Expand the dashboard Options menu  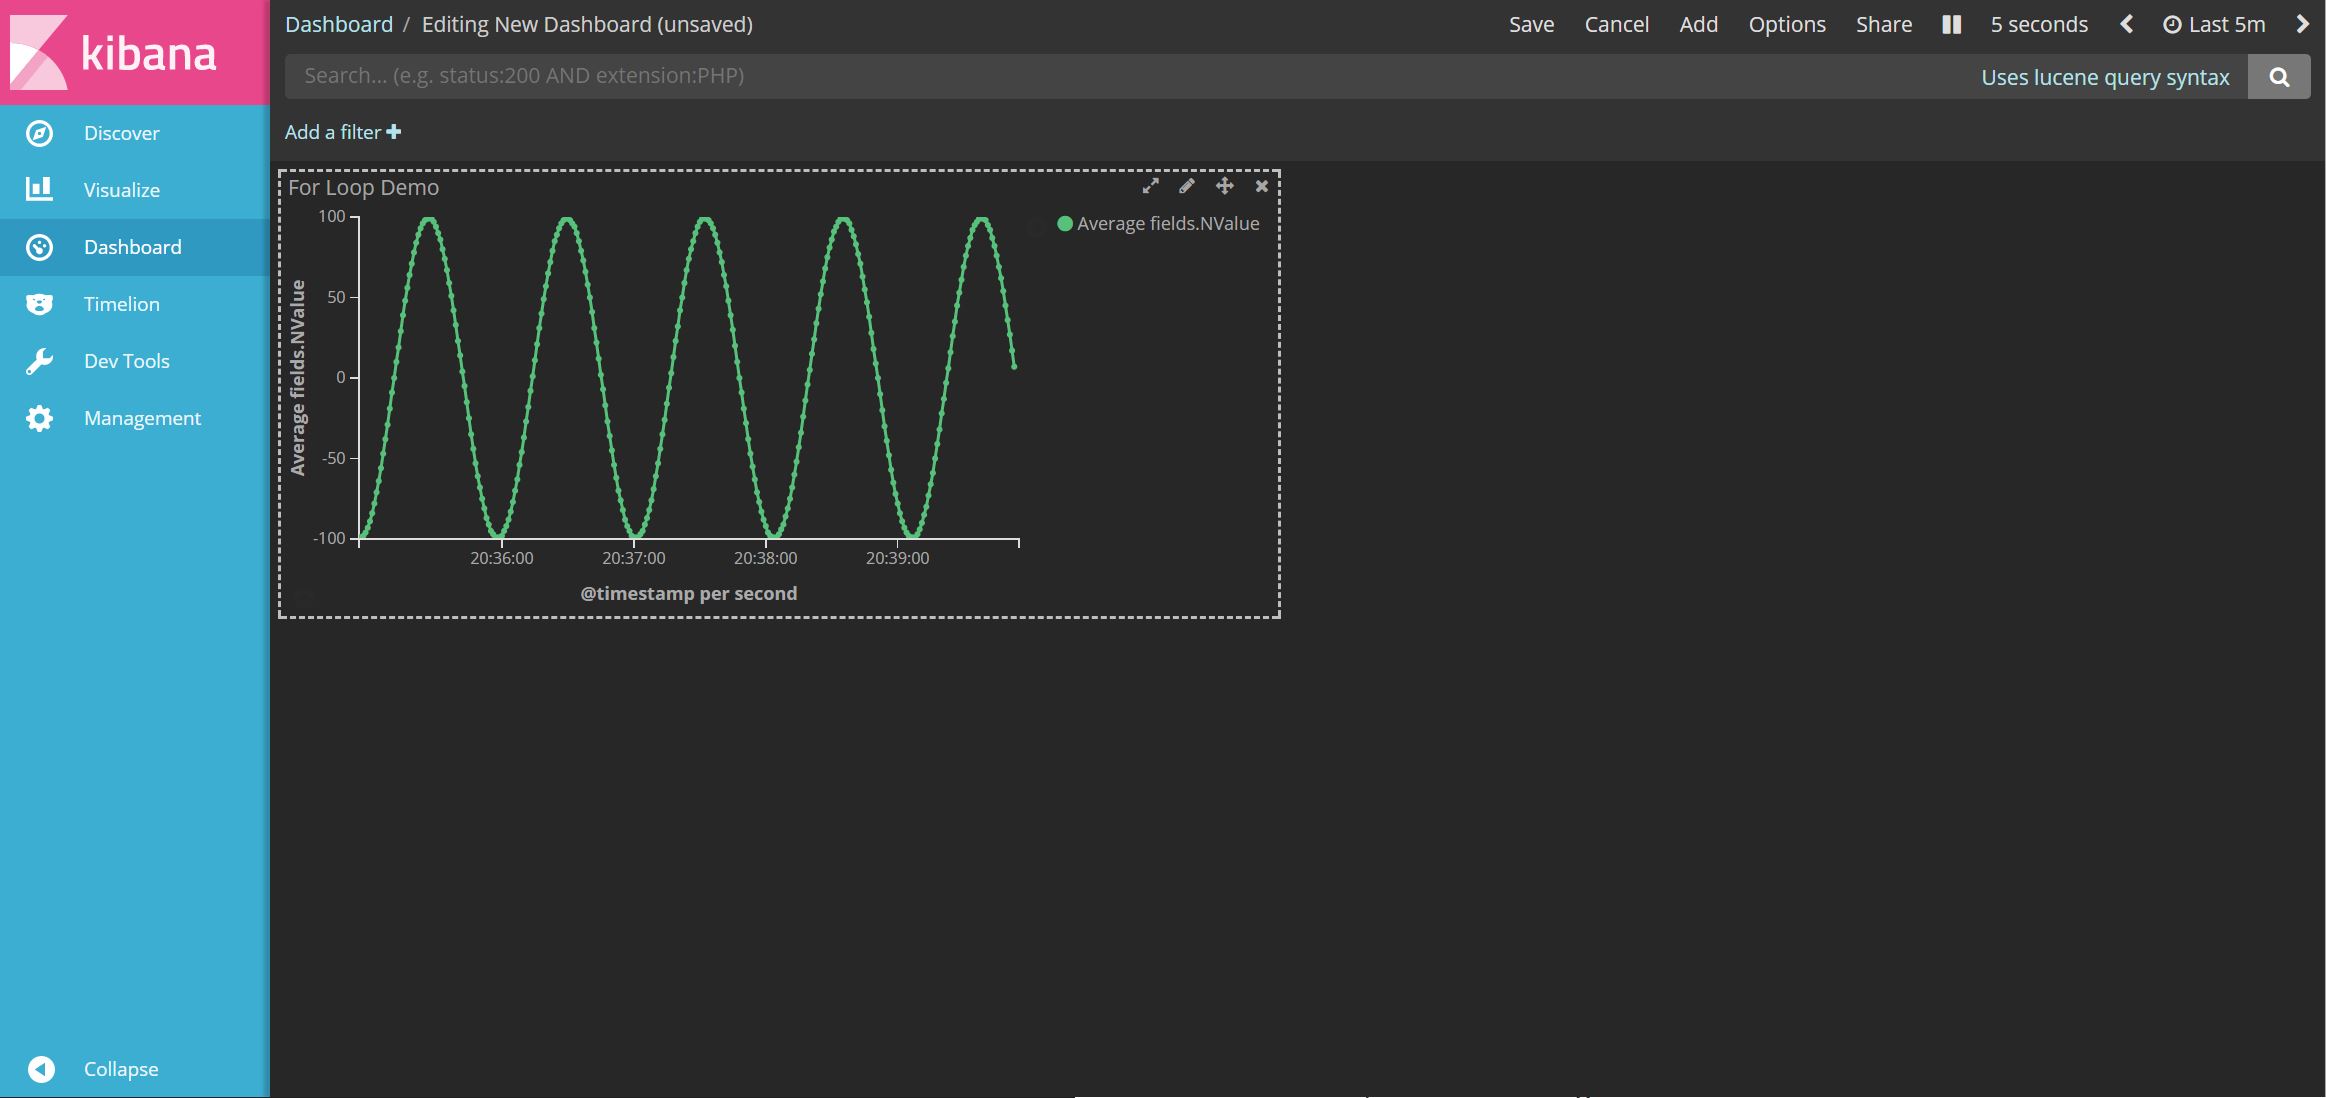tap(1786, 24)
